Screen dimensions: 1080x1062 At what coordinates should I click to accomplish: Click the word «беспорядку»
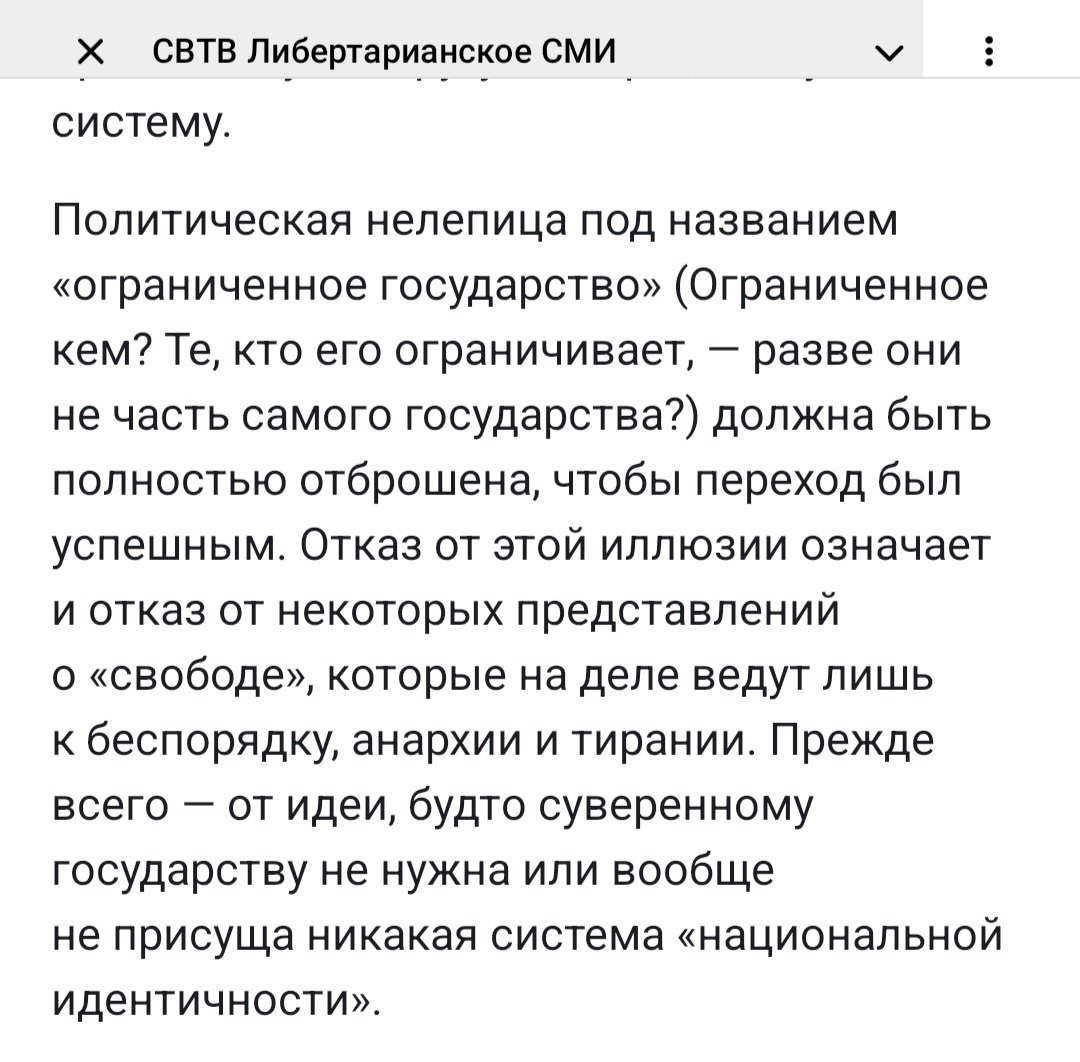[212, 742]
